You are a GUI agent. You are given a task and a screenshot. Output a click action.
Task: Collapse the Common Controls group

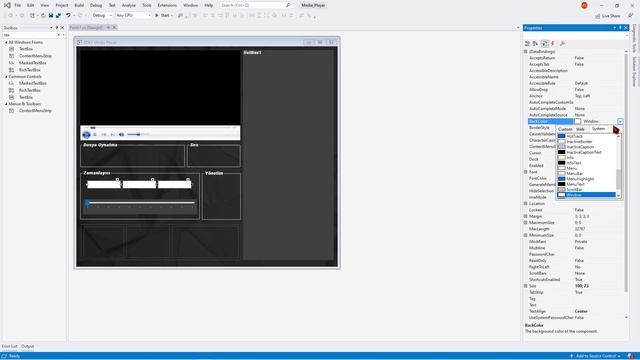pyautogui.click(x=6, y=77)
